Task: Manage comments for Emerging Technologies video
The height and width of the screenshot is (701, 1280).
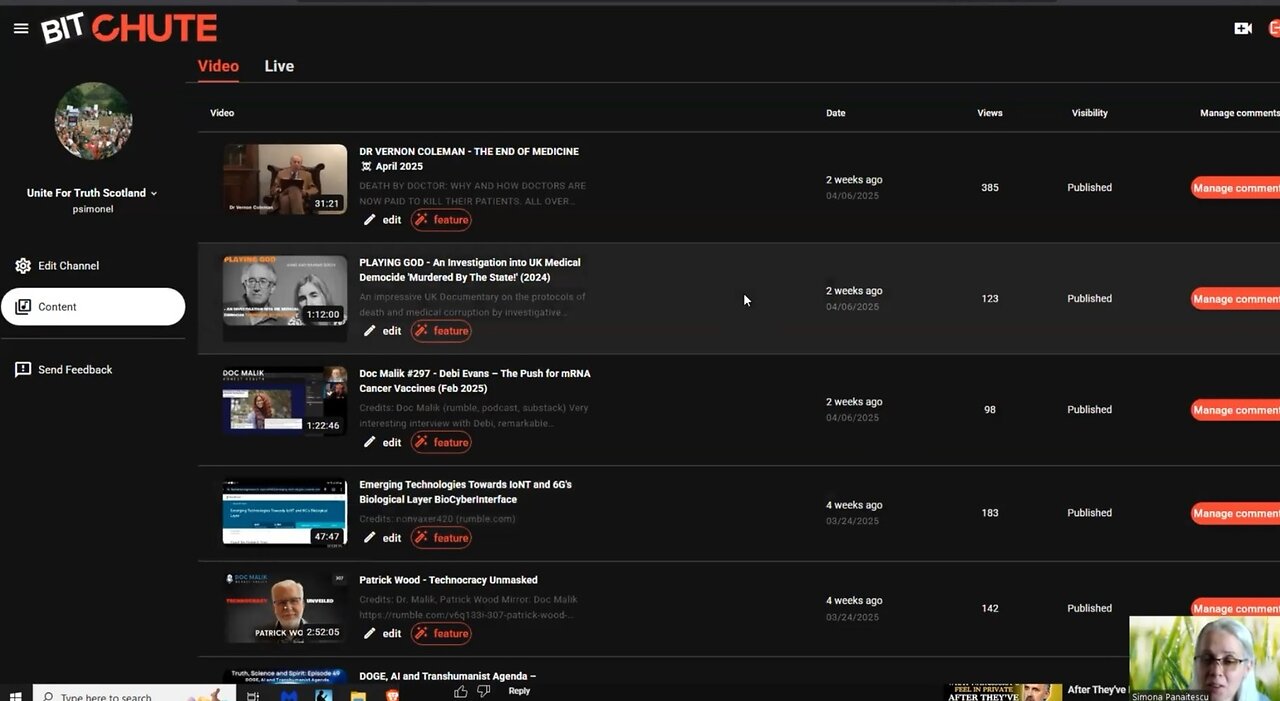Action: (x=1236, y=513)
